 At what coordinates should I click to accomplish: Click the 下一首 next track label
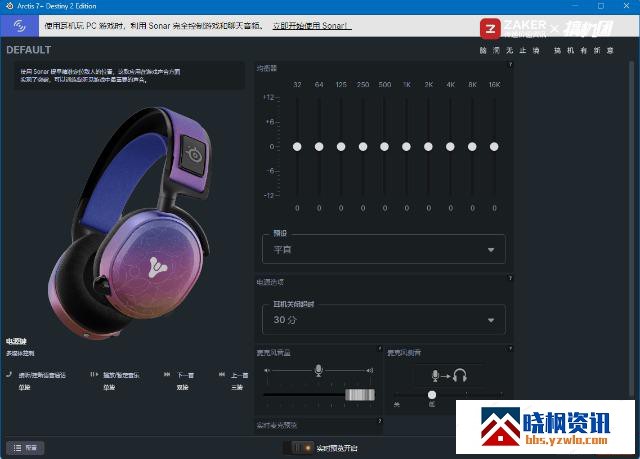tap(185, 375)
